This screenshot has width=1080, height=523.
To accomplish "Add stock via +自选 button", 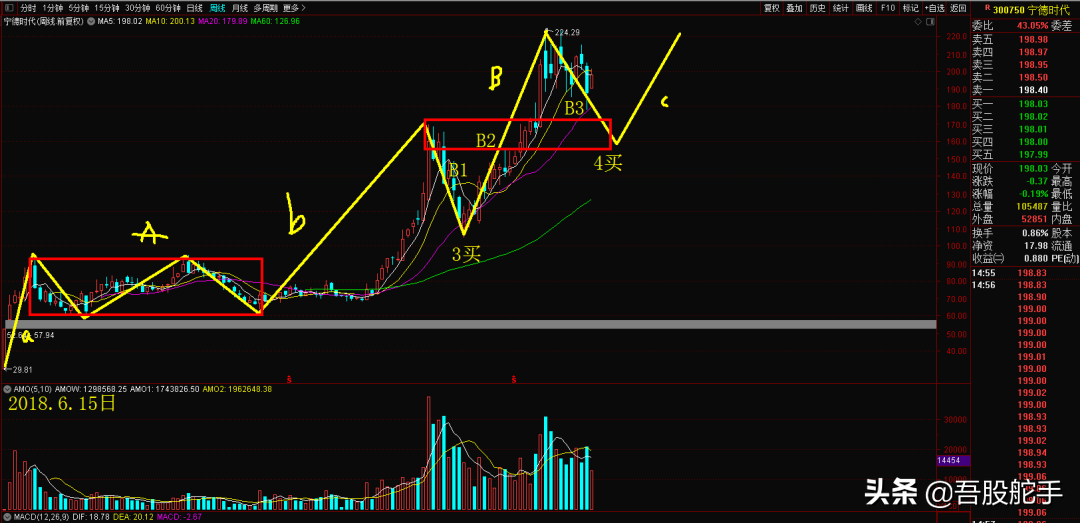I will (935, 8).
